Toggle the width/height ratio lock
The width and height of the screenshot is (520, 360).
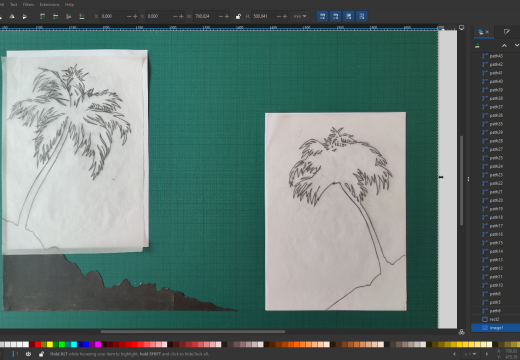(238, 16)
